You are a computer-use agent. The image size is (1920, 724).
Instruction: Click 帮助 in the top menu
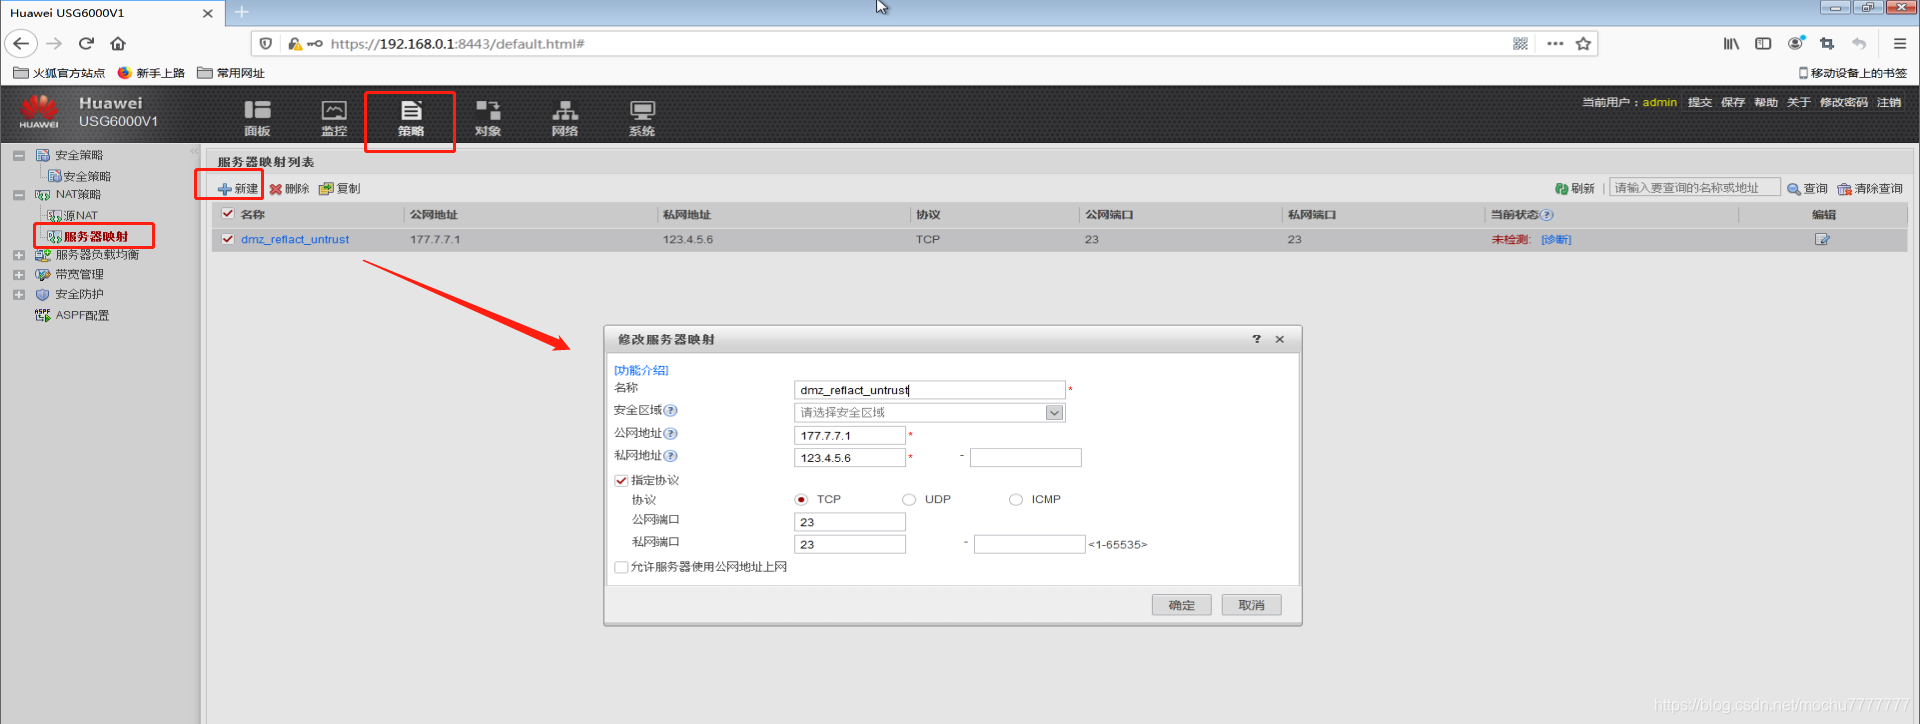pyautogui.click(x=1765, y=102)
